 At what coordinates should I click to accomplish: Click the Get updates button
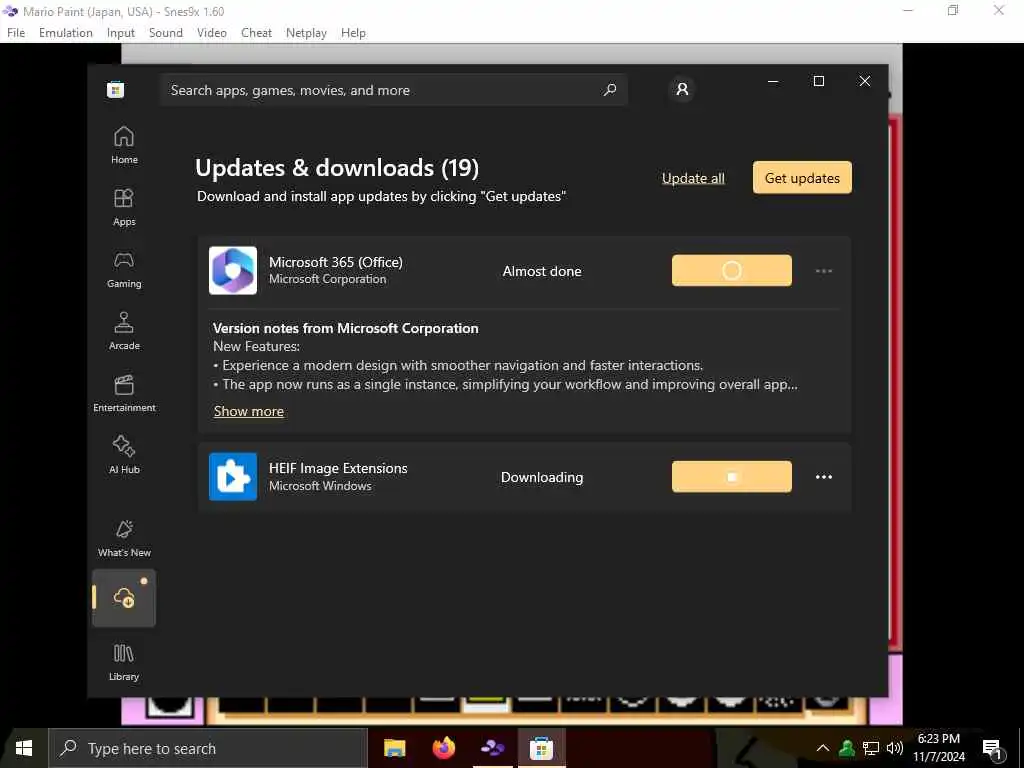click(x=802, y=178)
